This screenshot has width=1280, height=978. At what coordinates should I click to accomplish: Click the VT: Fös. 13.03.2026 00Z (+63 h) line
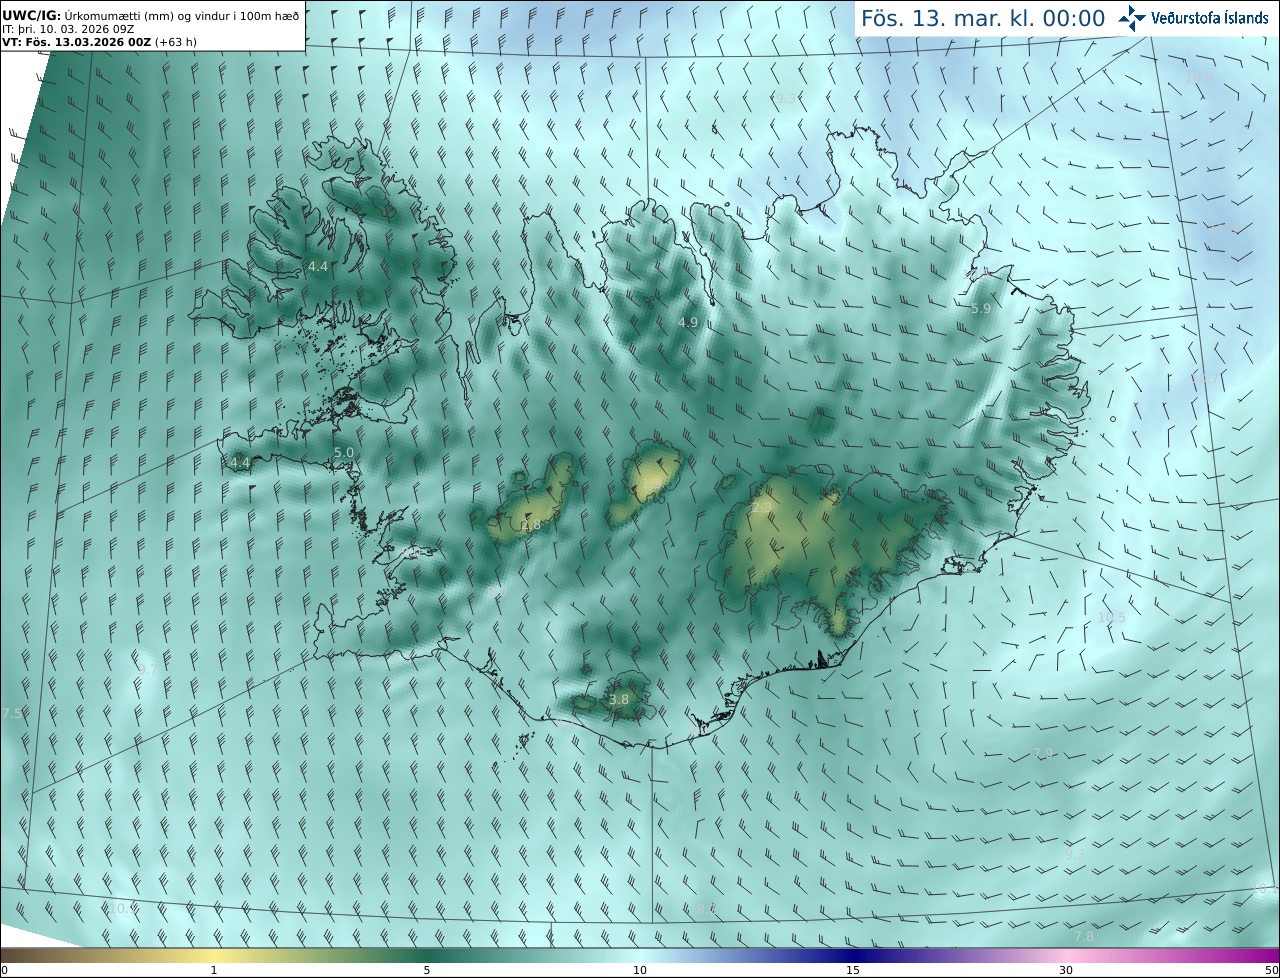click(x=100, y=42)
